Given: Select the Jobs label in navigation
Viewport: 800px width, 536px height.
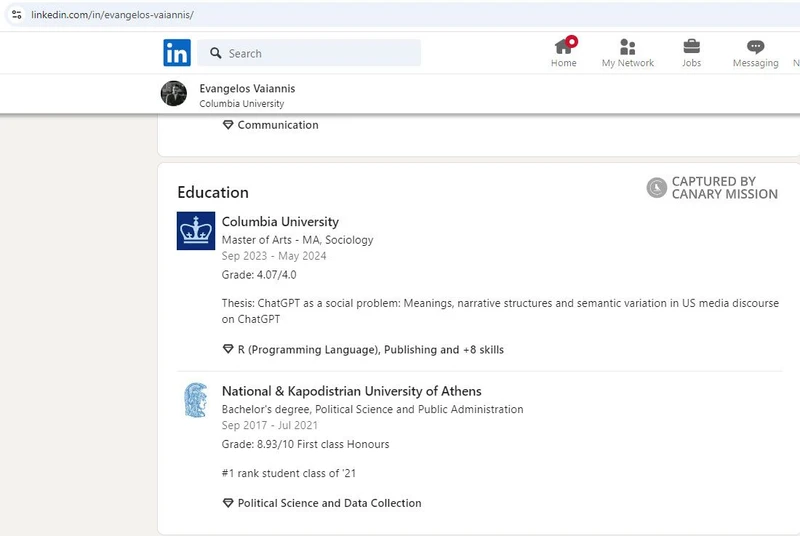Looking at the screenshot, I should [x=691, y=63].
